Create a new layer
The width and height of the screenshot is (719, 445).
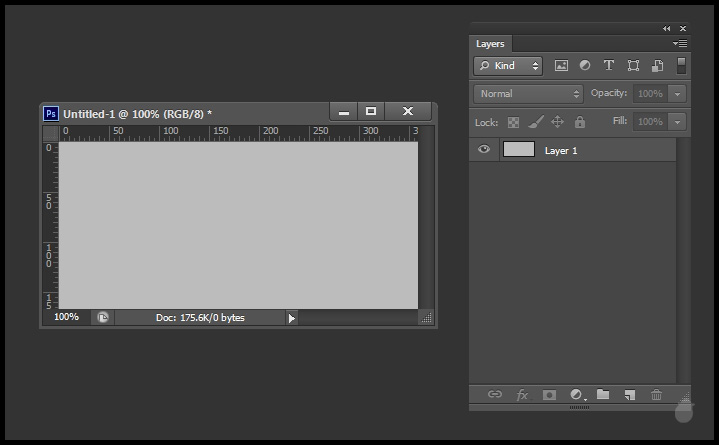630,395
